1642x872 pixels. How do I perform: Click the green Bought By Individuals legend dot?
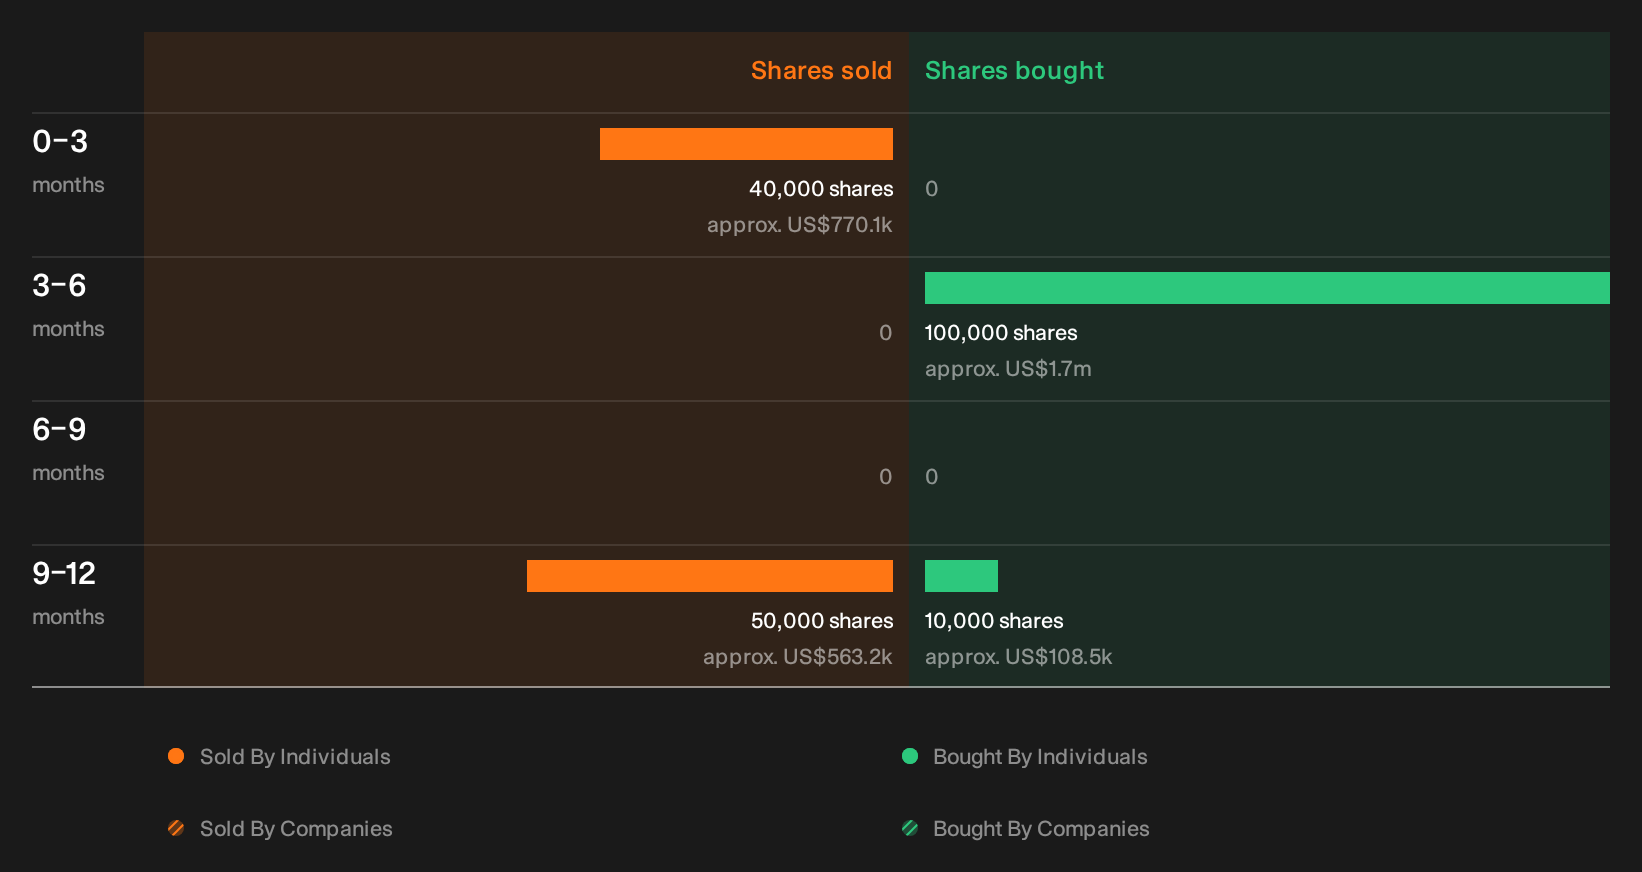click(910, 756)
